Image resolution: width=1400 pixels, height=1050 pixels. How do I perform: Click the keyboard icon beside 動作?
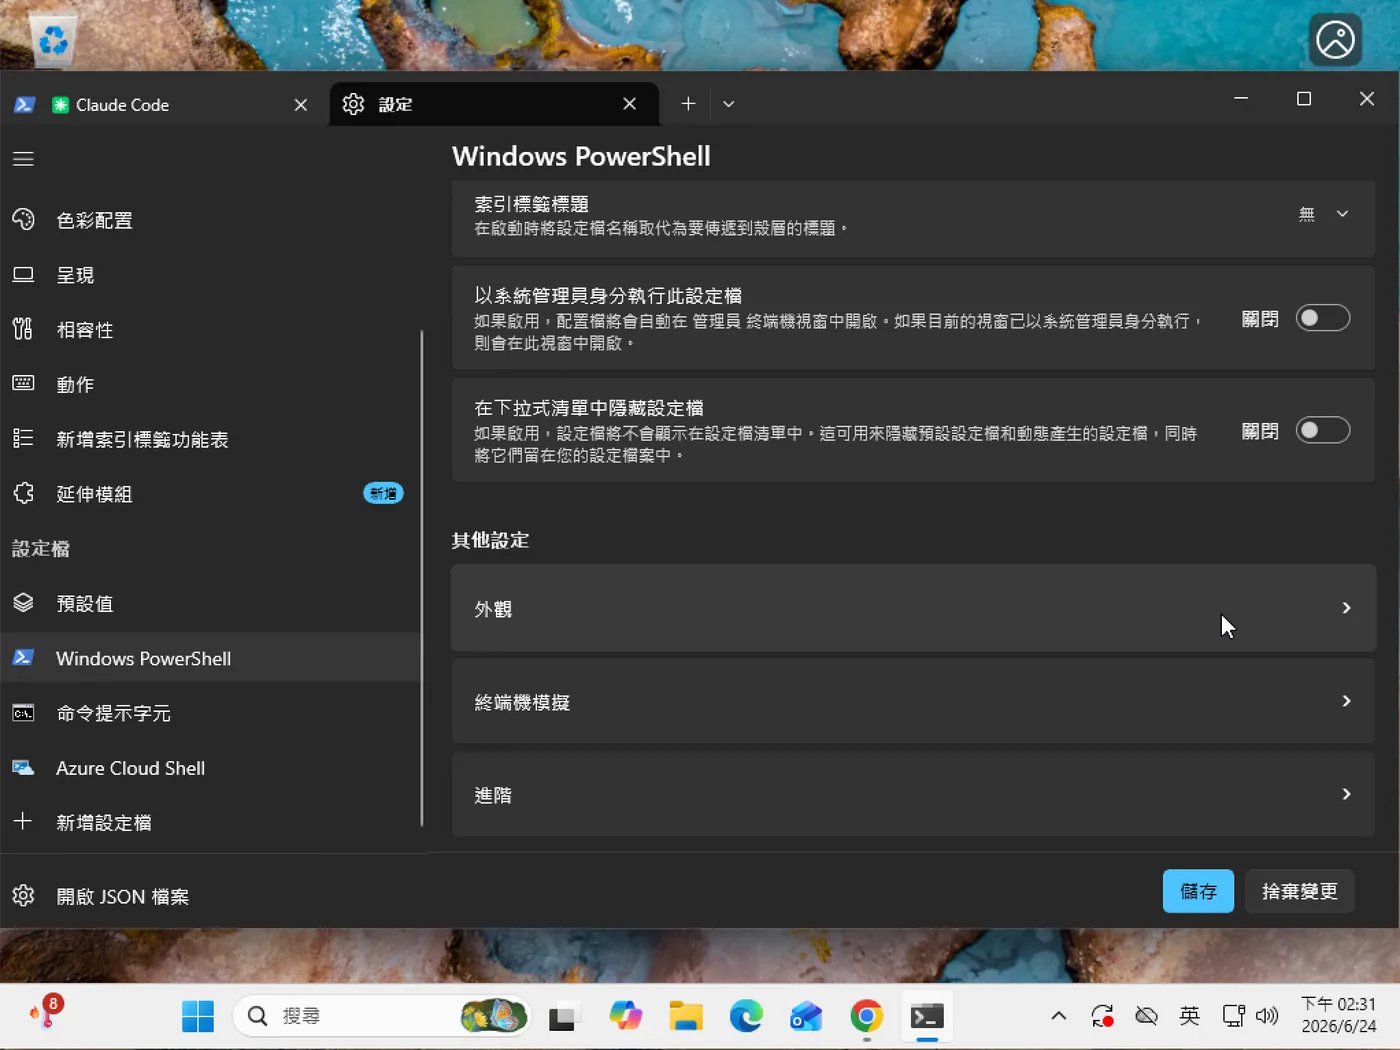[x=23, y=383]
